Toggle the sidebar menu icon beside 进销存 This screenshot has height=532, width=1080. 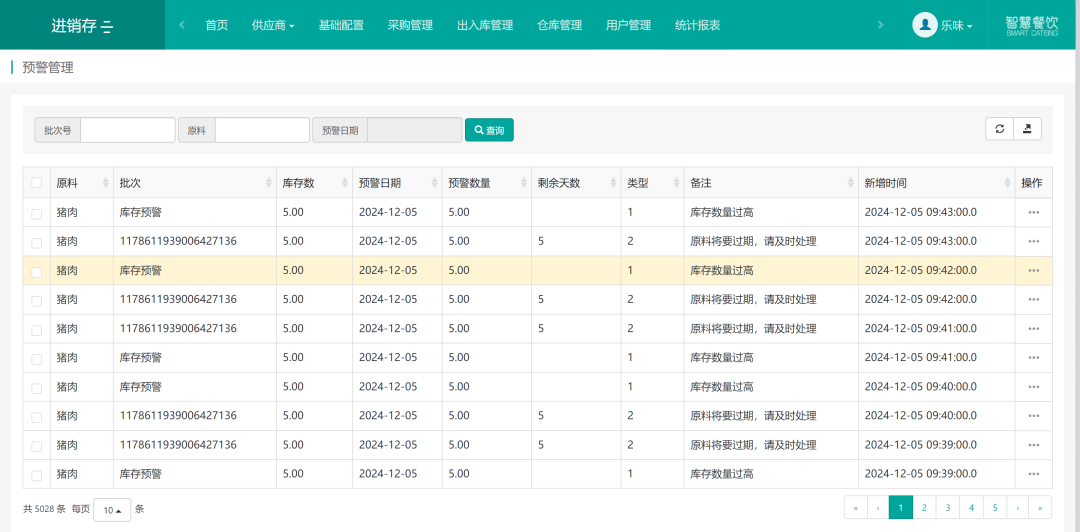(107, 27)
